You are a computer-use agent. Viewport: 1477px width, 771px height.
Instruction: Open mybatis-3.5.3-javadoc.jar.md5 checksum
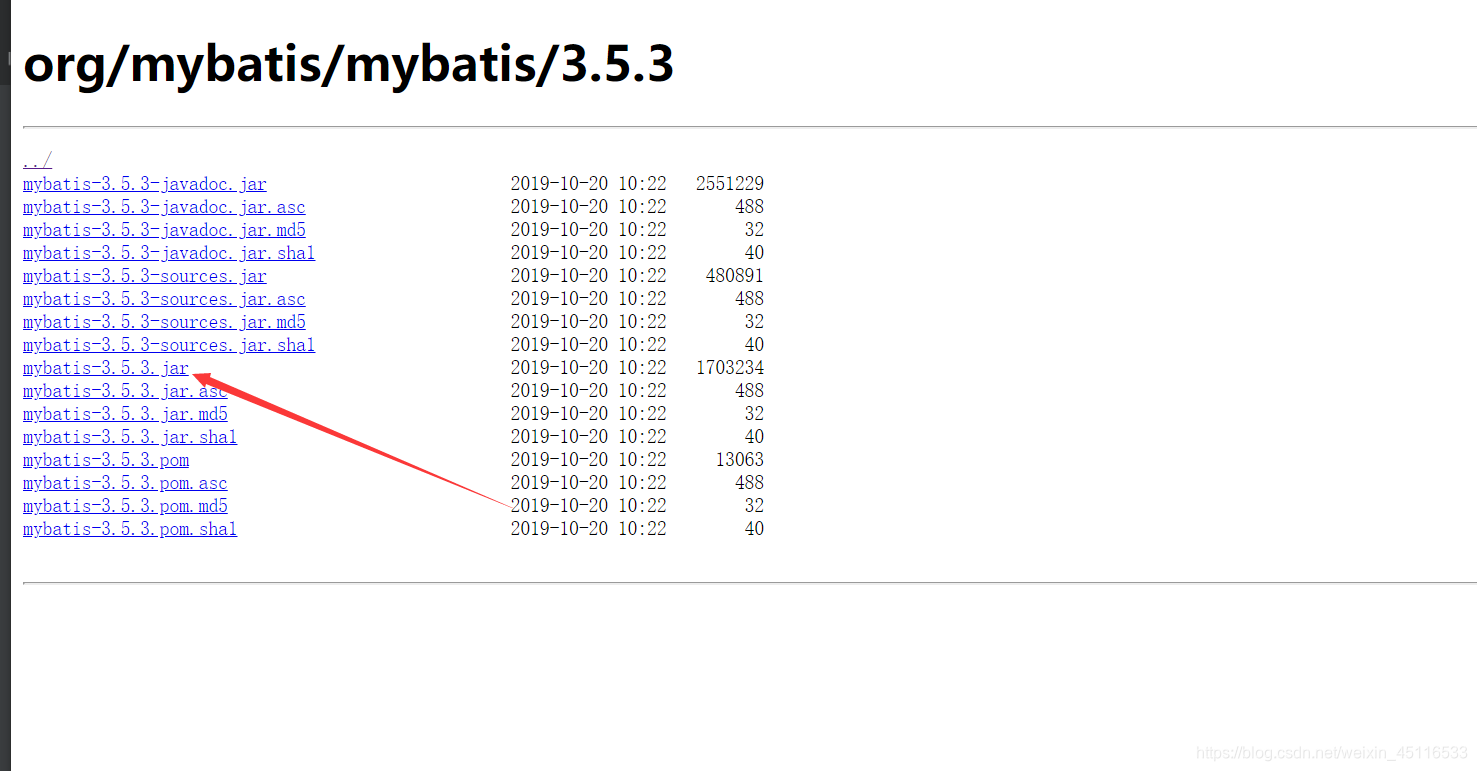click(164, 230)
